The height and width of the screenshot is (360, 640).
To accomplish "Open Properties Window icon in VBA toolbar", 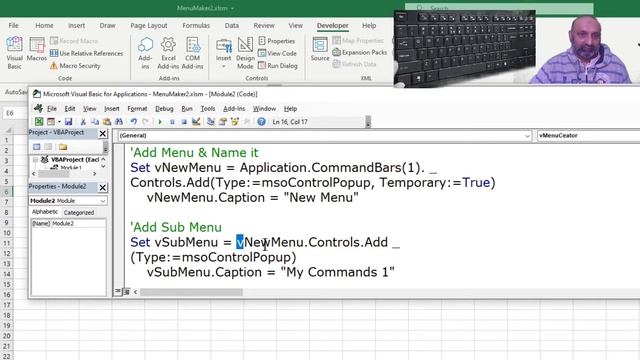I will click(222, 121).
